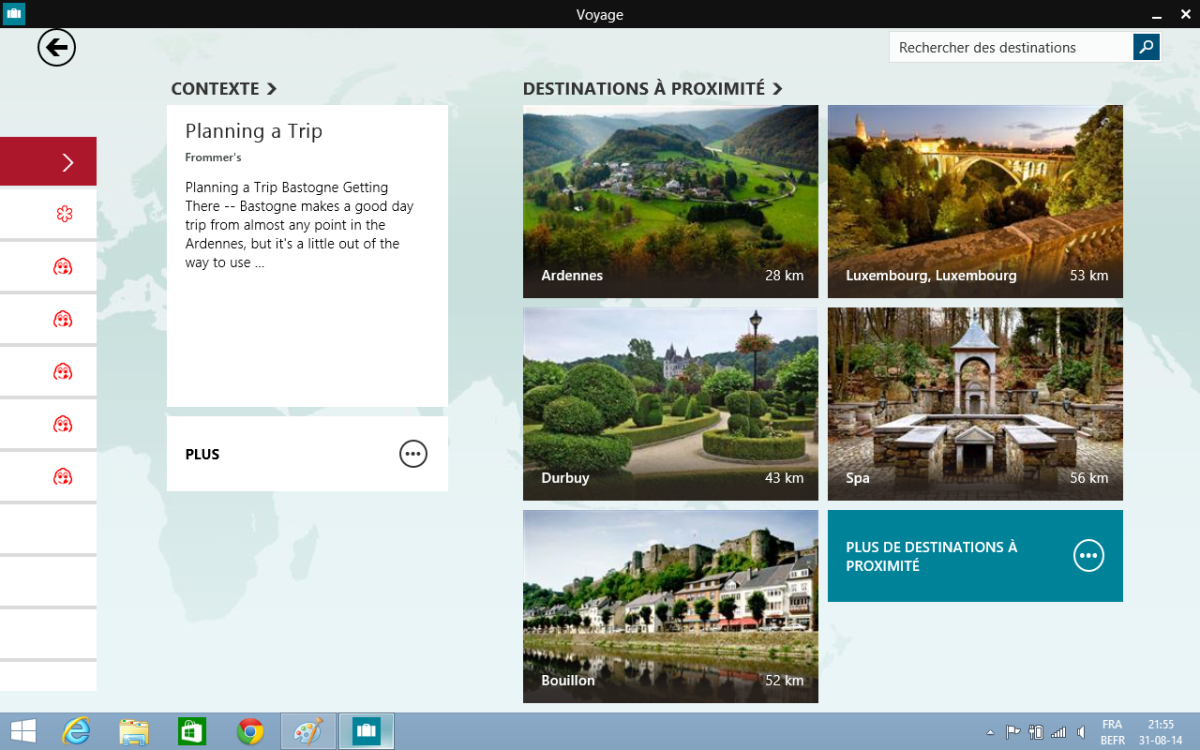Click the Voyage suitcase taskbar icon
The width and height of the screenshot is (1200, 750).
click(366, 731)
